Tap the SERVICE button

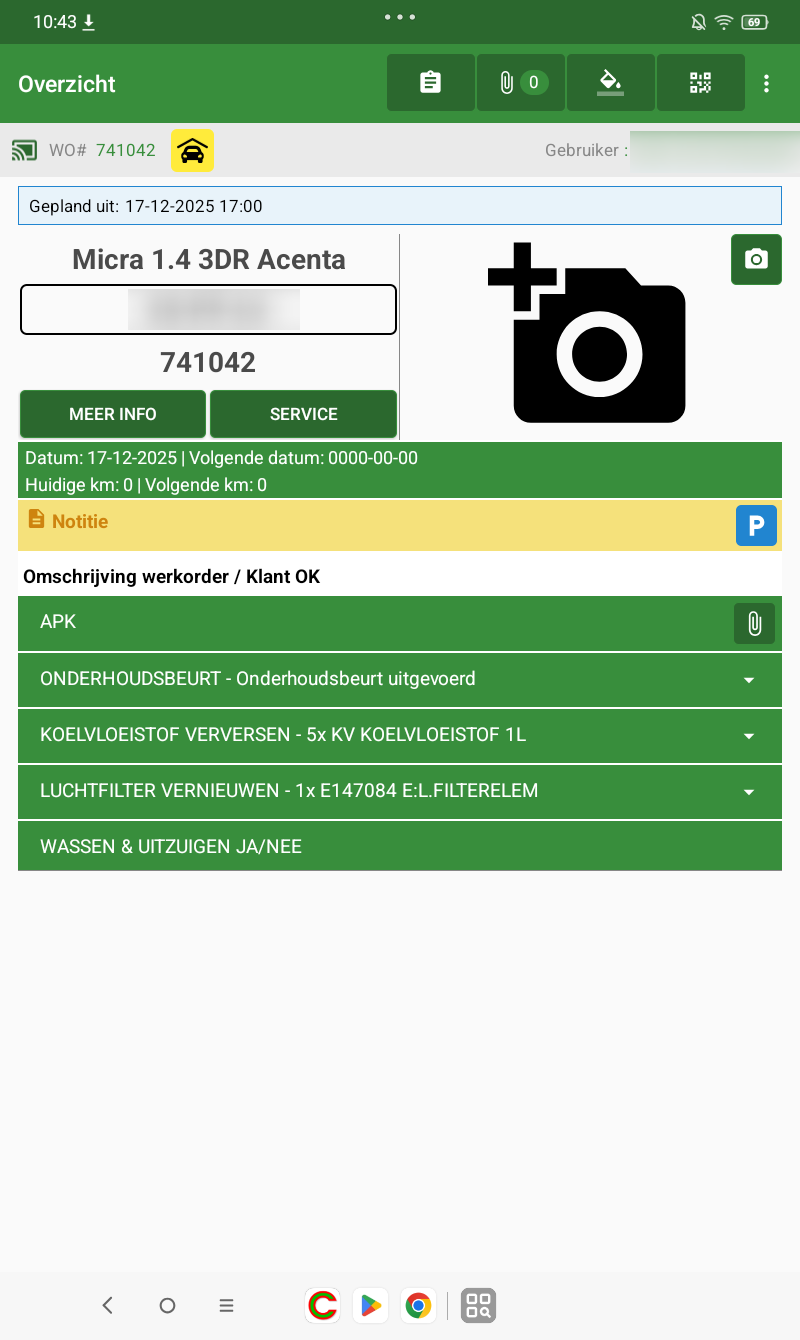304,414
